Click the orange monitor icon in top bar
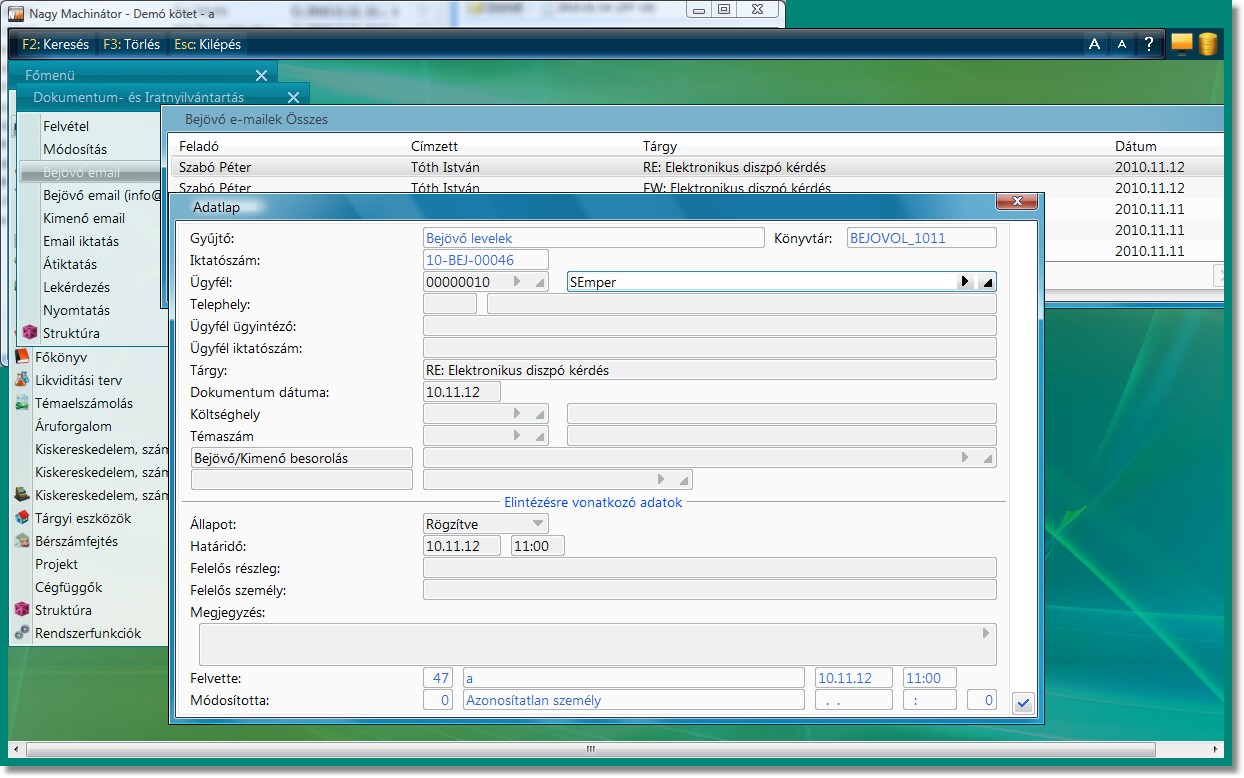This screenshot has width=1244, height=778. 1182,44
